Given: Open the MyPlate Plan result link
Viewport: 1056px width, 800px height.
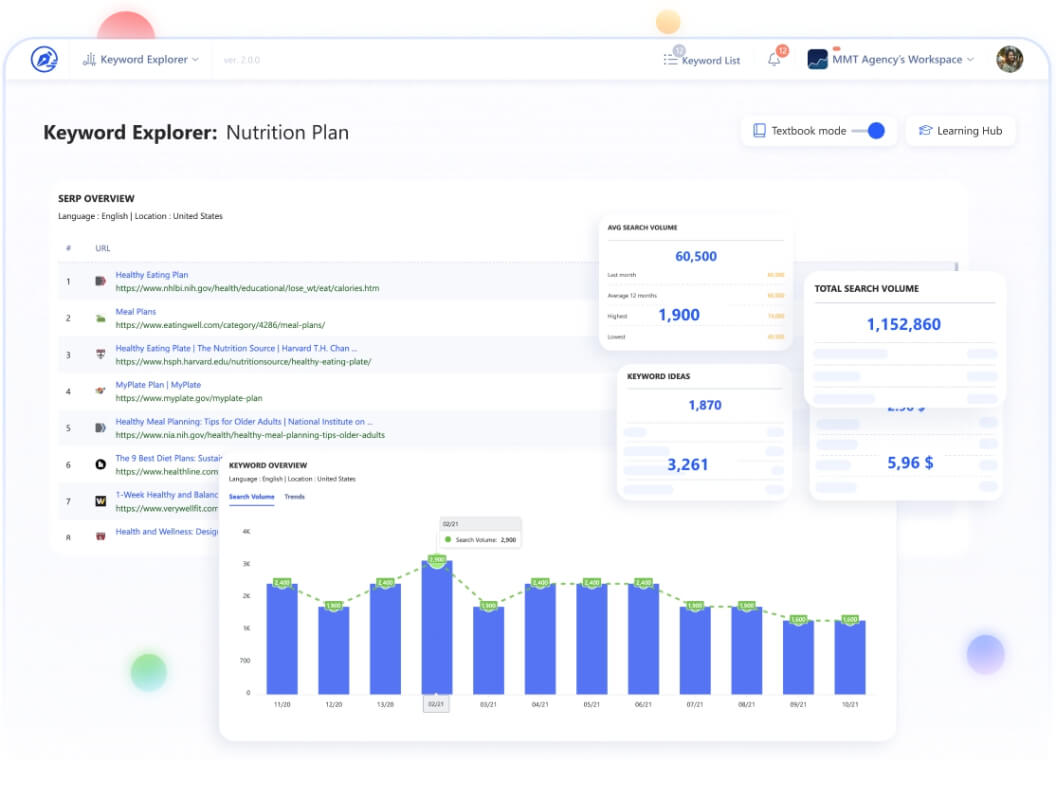Looking at the screenshot, I should click(158, 385).
